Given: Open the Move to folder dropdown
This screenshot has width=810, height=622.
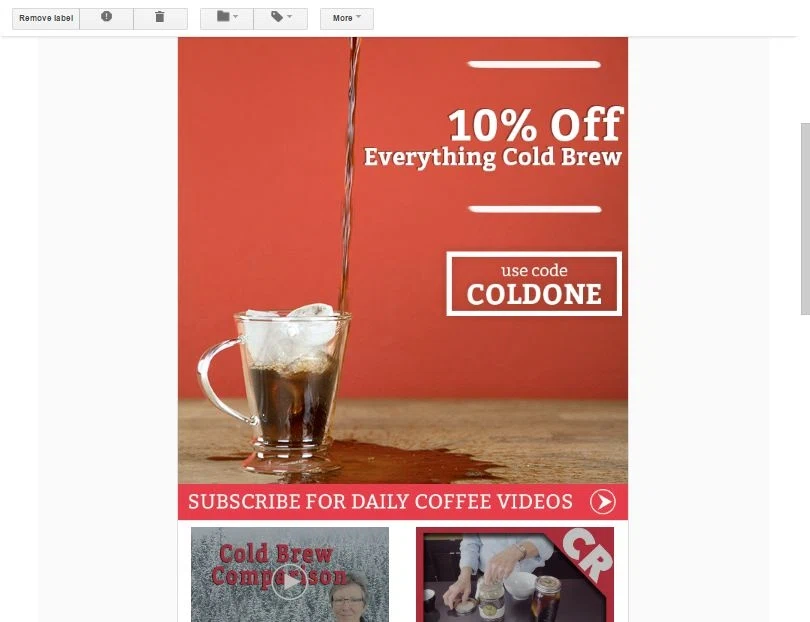Looking at the screenshot, I should [x=227, y=18].
